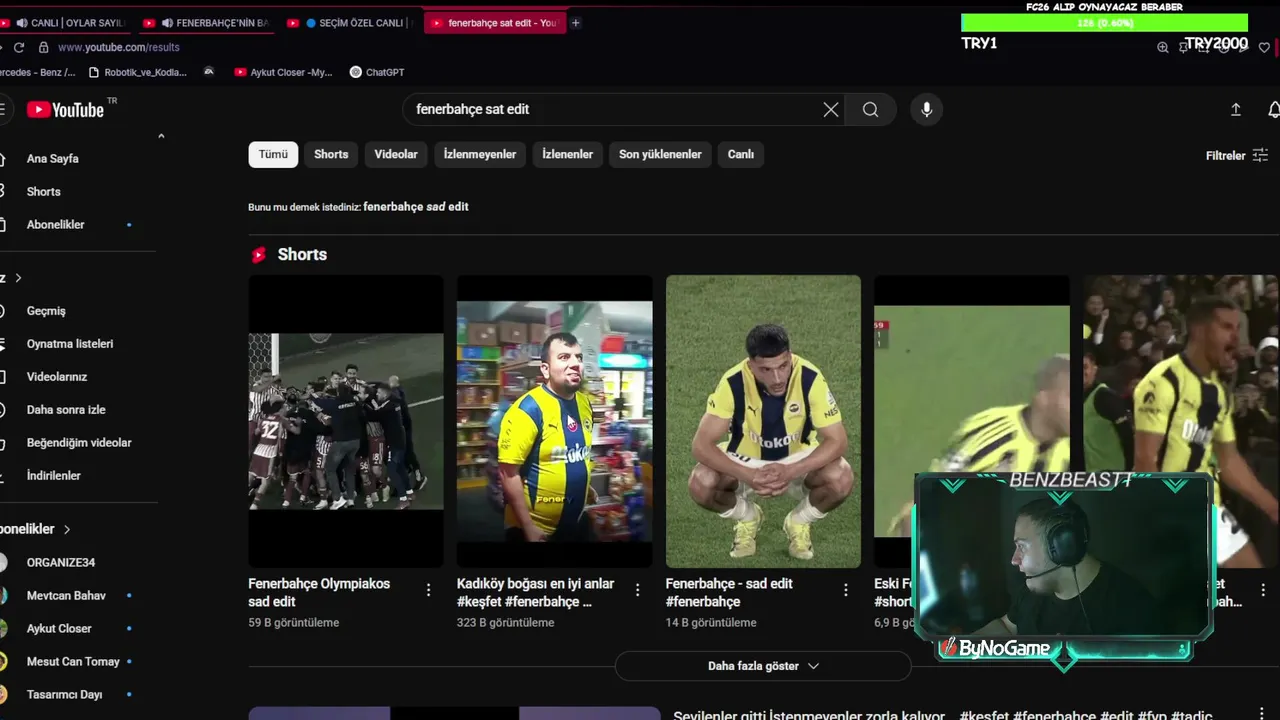Screen dimensions: 1280x720
Task: Reload the page in browser
Action: 18,47
